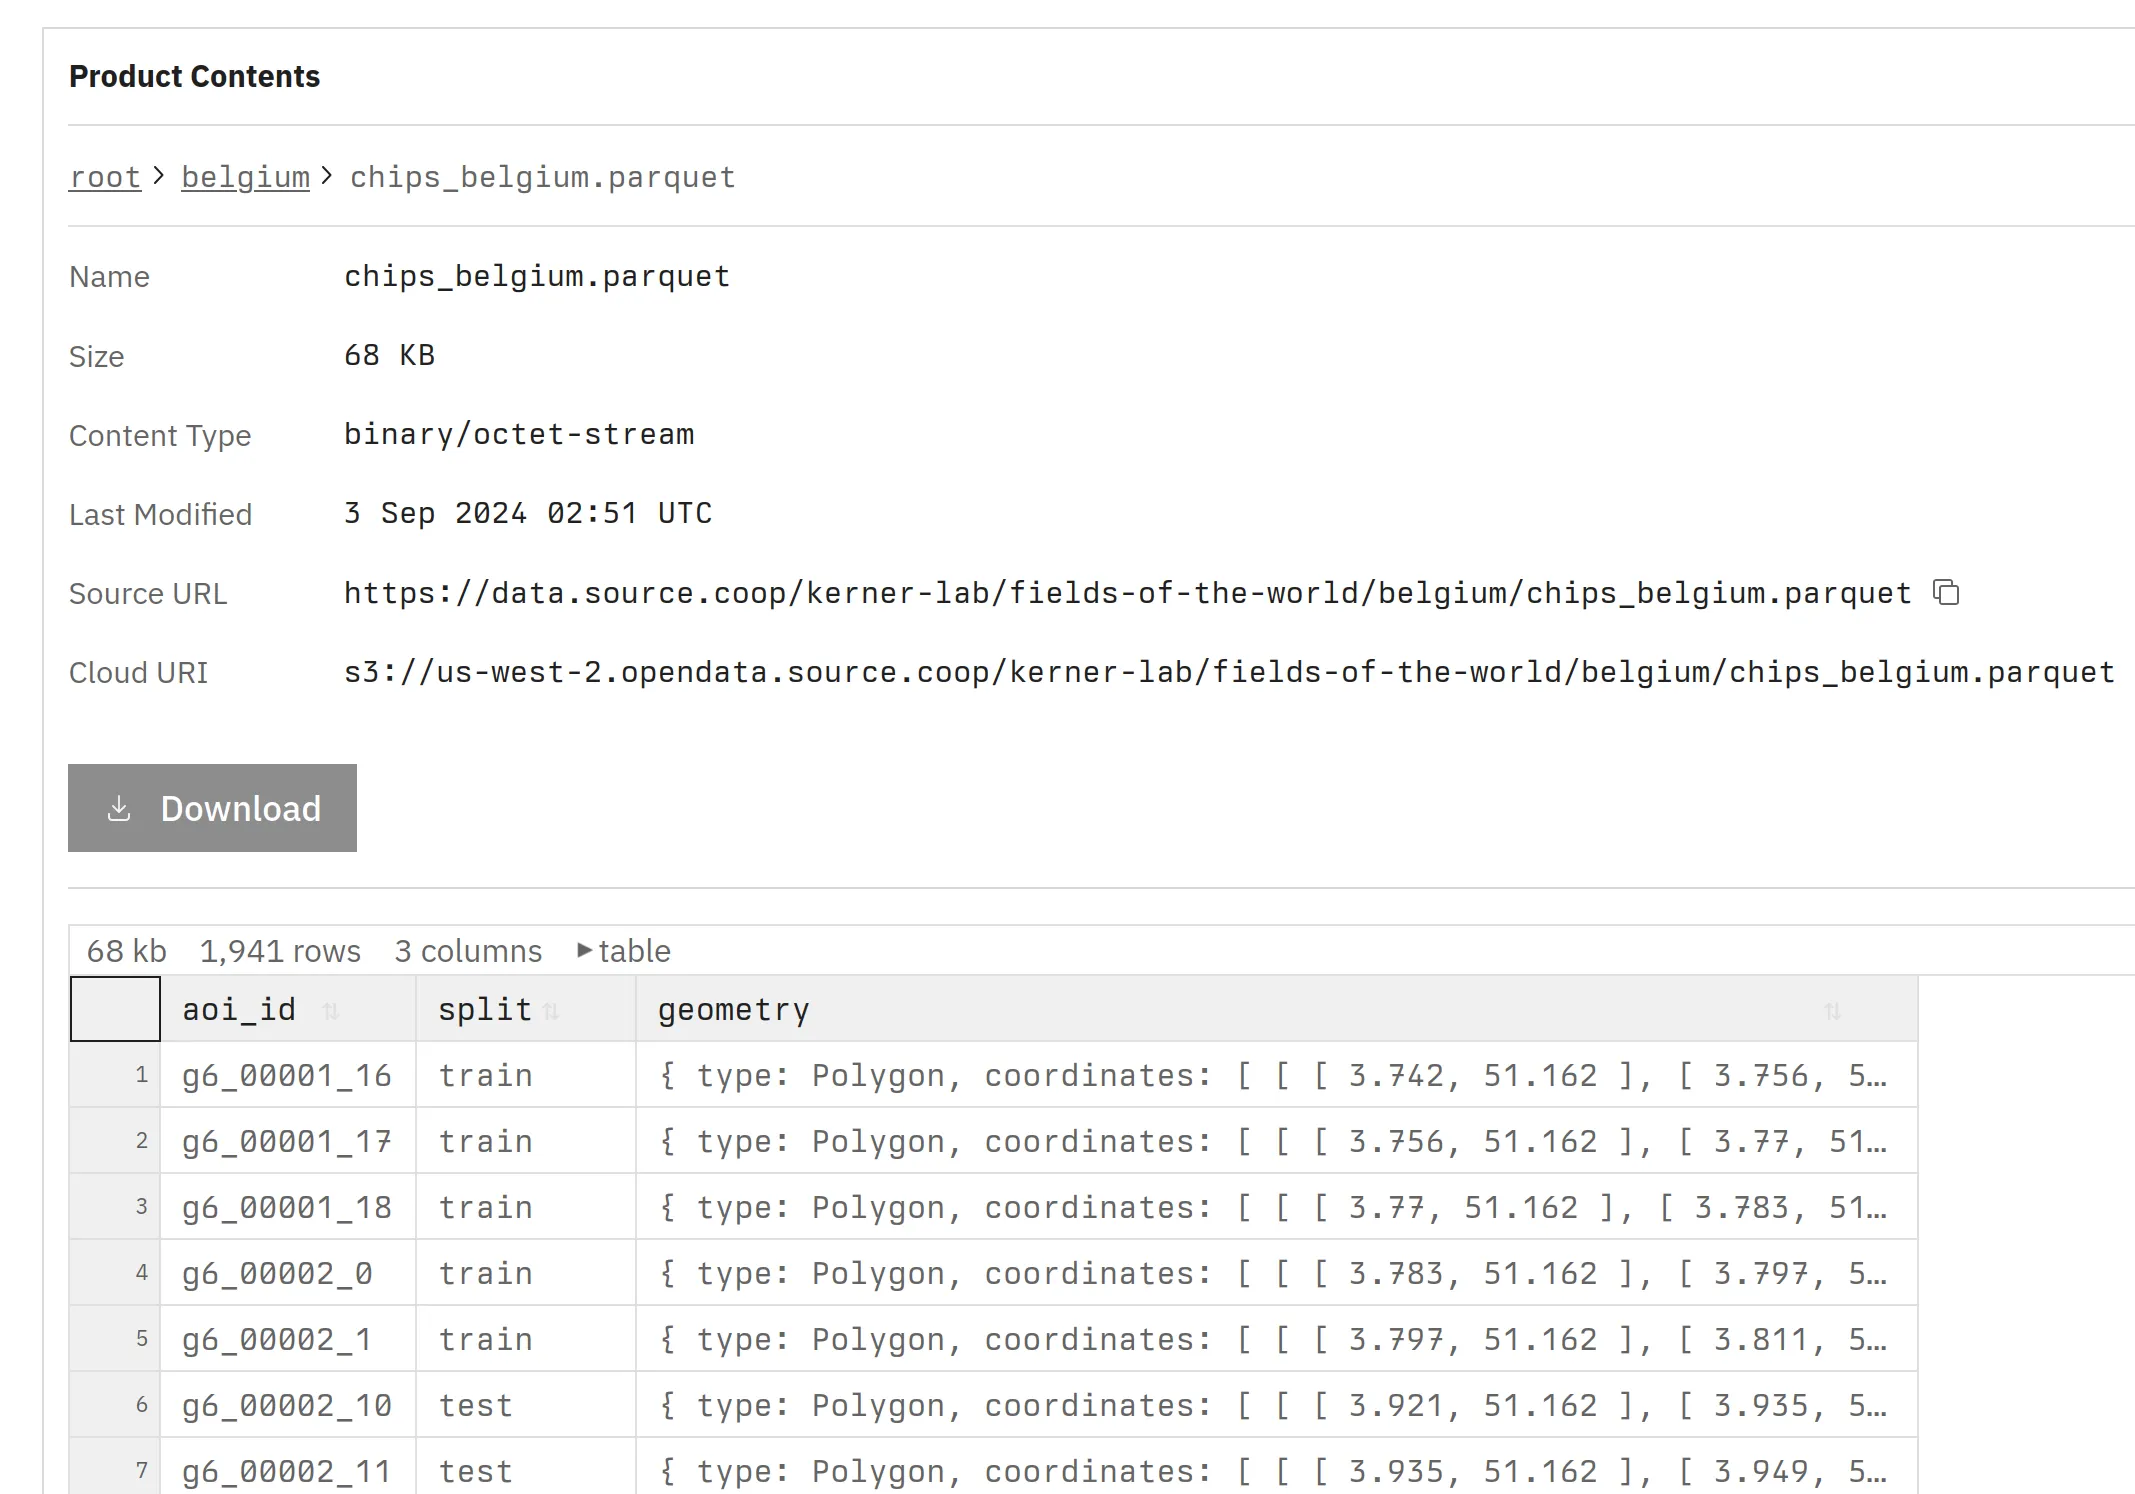The width and height of the screenshot is (2135, 1494).
Task: Click the Download button
Action: (x=212, y=808)
